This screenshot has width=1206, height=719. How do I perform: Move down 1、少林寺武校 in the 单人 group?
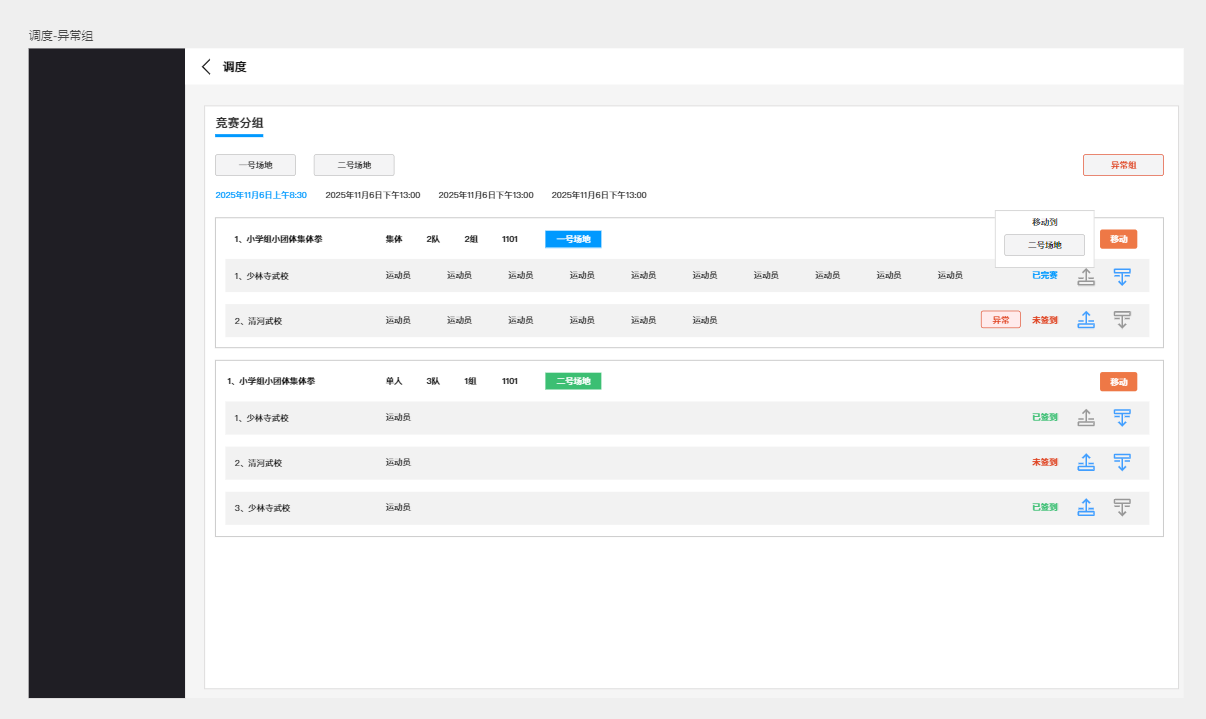pos(1122,418)
